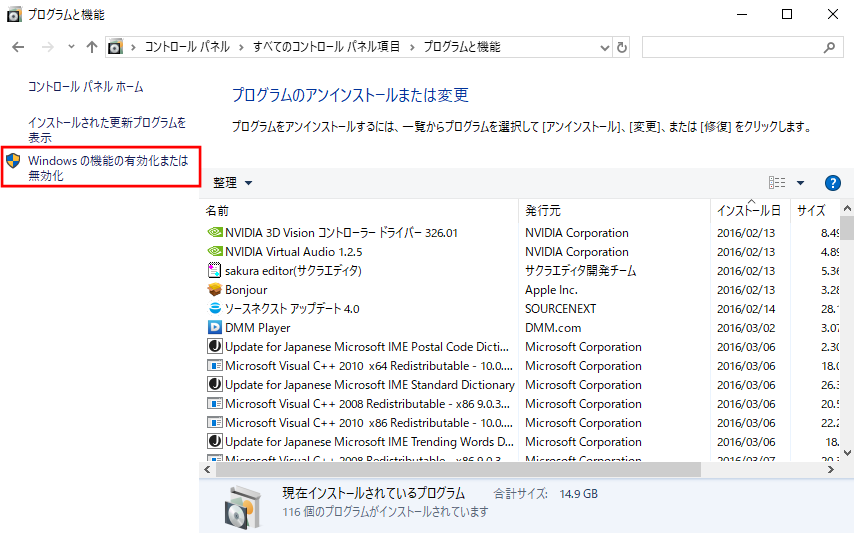Expand the address bar history dropdown
The height and width of the screenshot is (533, 854).
point(605,47)
